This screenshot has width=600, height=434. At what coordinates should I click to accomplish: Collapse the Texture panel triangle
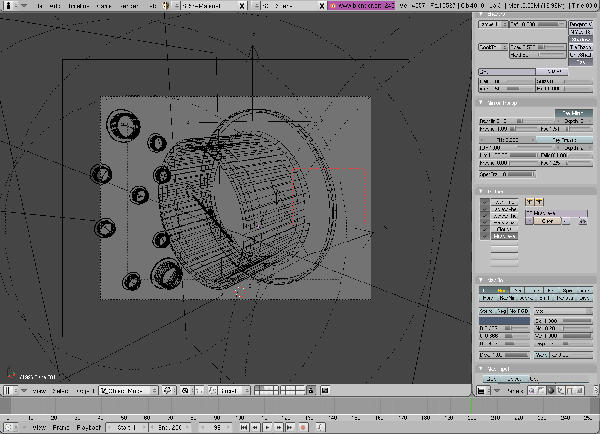[481, 191]
